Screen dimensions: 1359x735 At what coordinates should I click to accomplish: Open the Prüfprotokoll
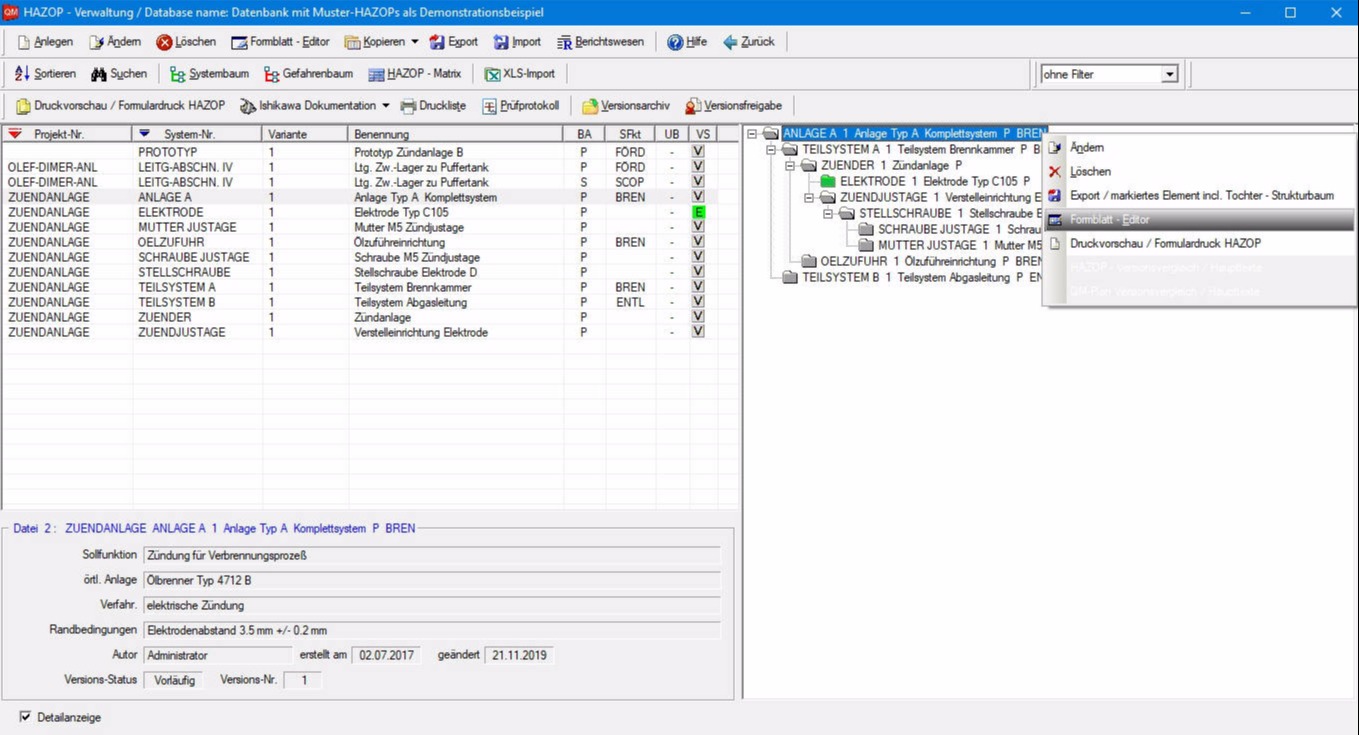point(520,106)
